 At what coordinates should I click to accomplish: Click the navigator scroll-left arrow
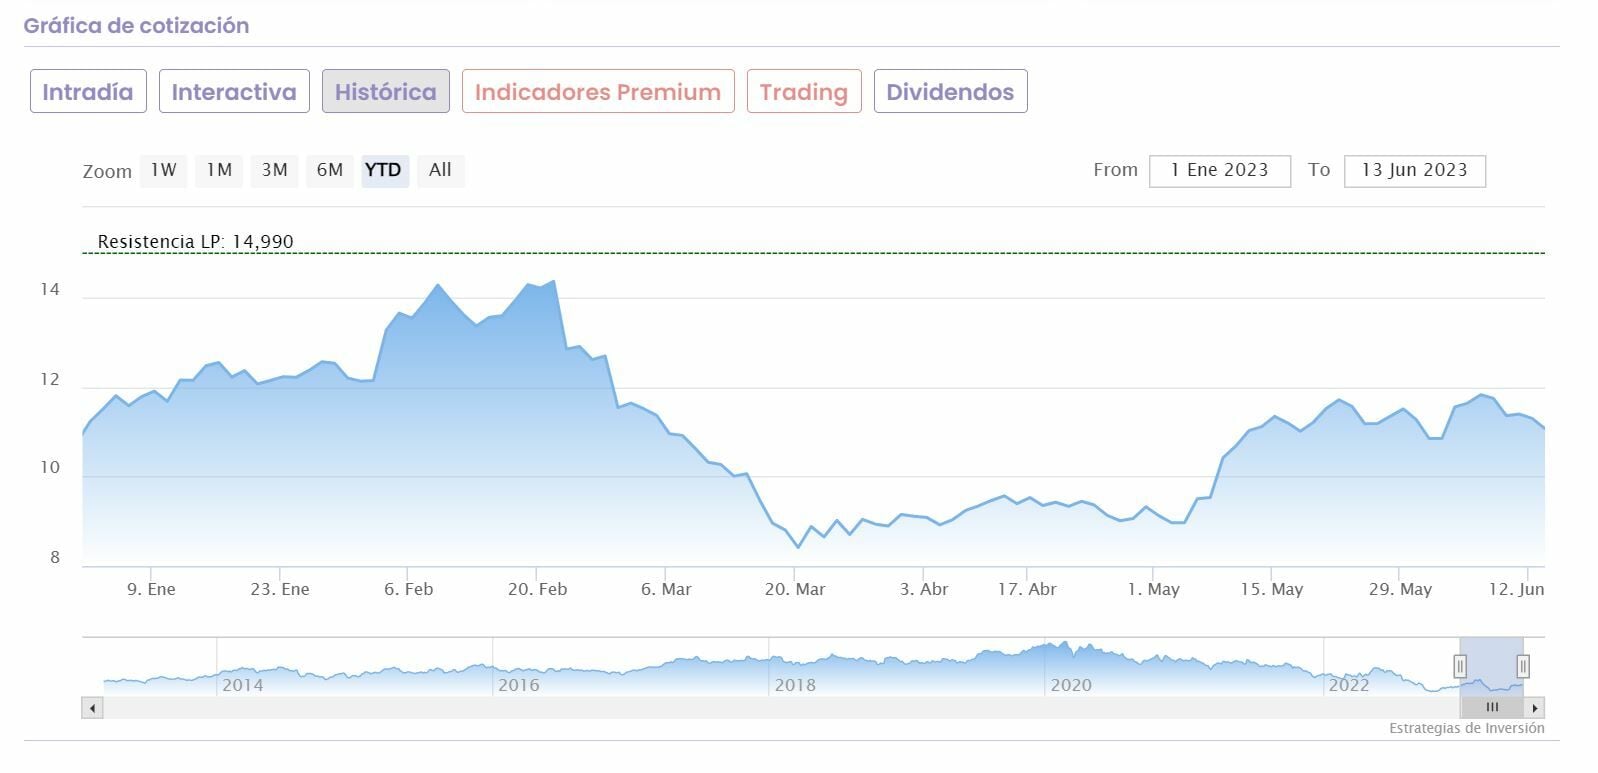tap(92, 708)
